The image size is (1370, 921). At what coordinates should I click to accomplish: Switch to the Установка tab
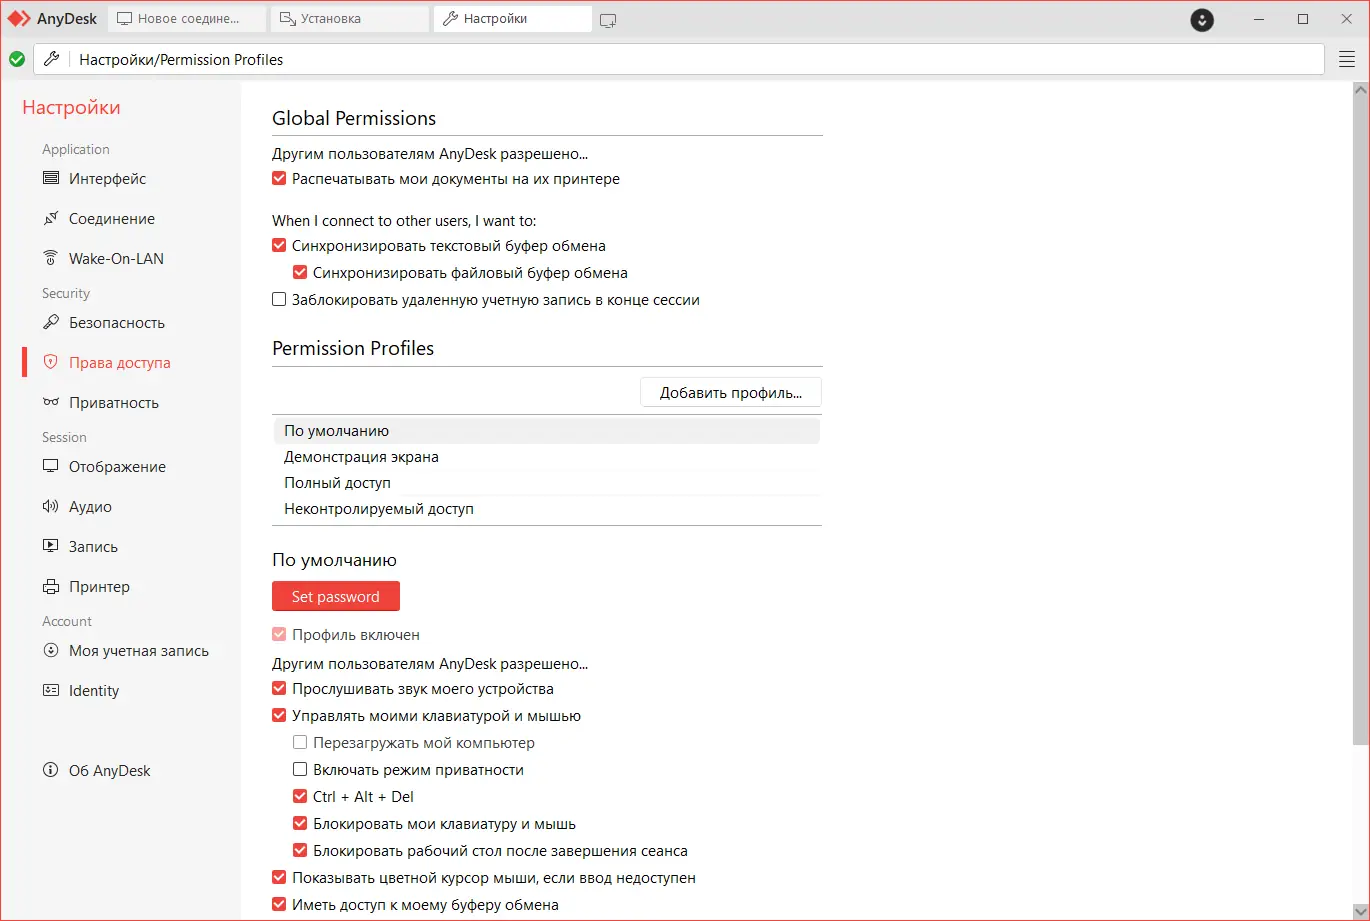pos(350,19)
